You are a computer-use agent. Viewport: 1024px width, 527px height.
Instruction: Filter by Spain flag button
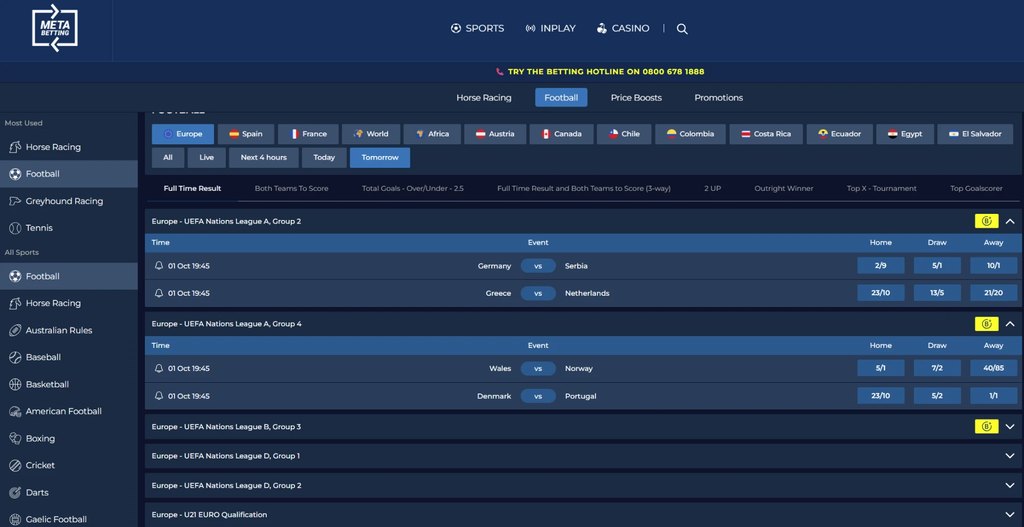point(246,134)
